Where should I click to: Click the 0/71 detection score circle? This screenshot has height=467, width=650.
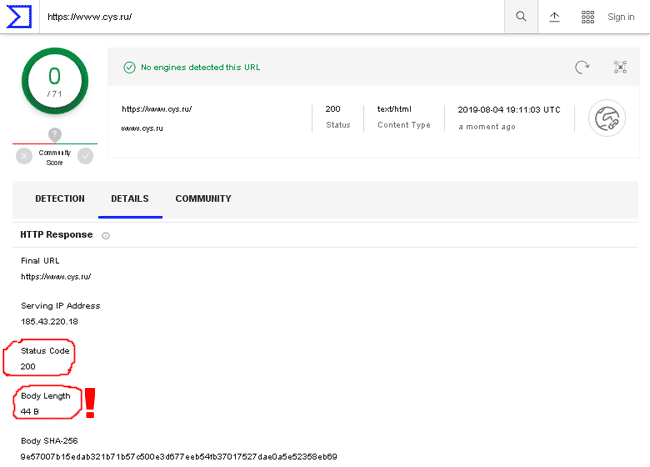click(x=55, y=81)
